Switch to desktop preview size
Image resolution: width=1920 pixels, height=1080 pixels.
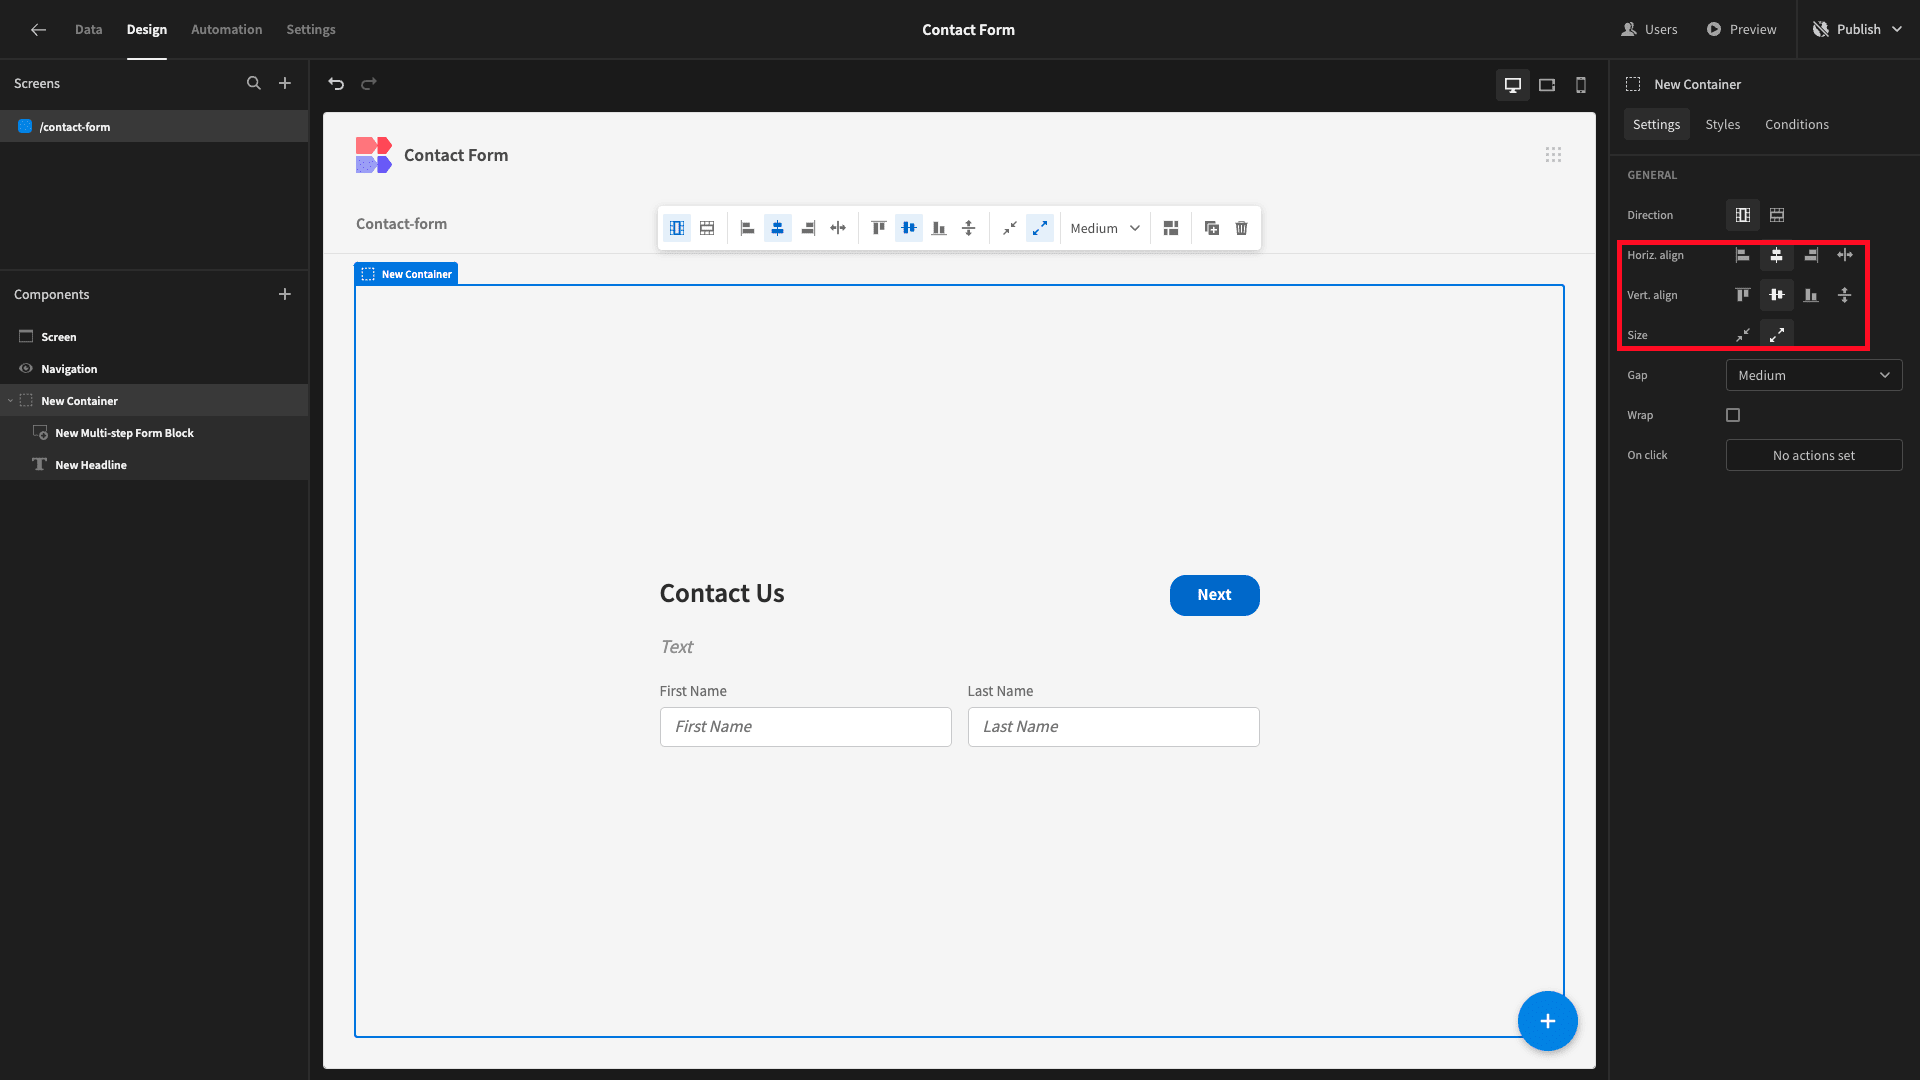click(x=1513, y=85)
